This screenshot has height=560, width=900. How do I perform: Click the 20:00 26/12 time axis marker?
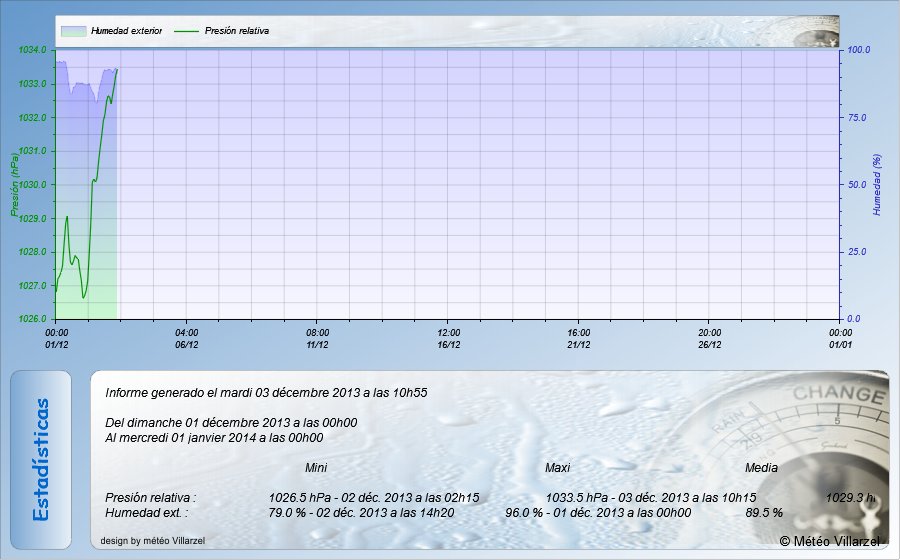(x=709, y=338)
